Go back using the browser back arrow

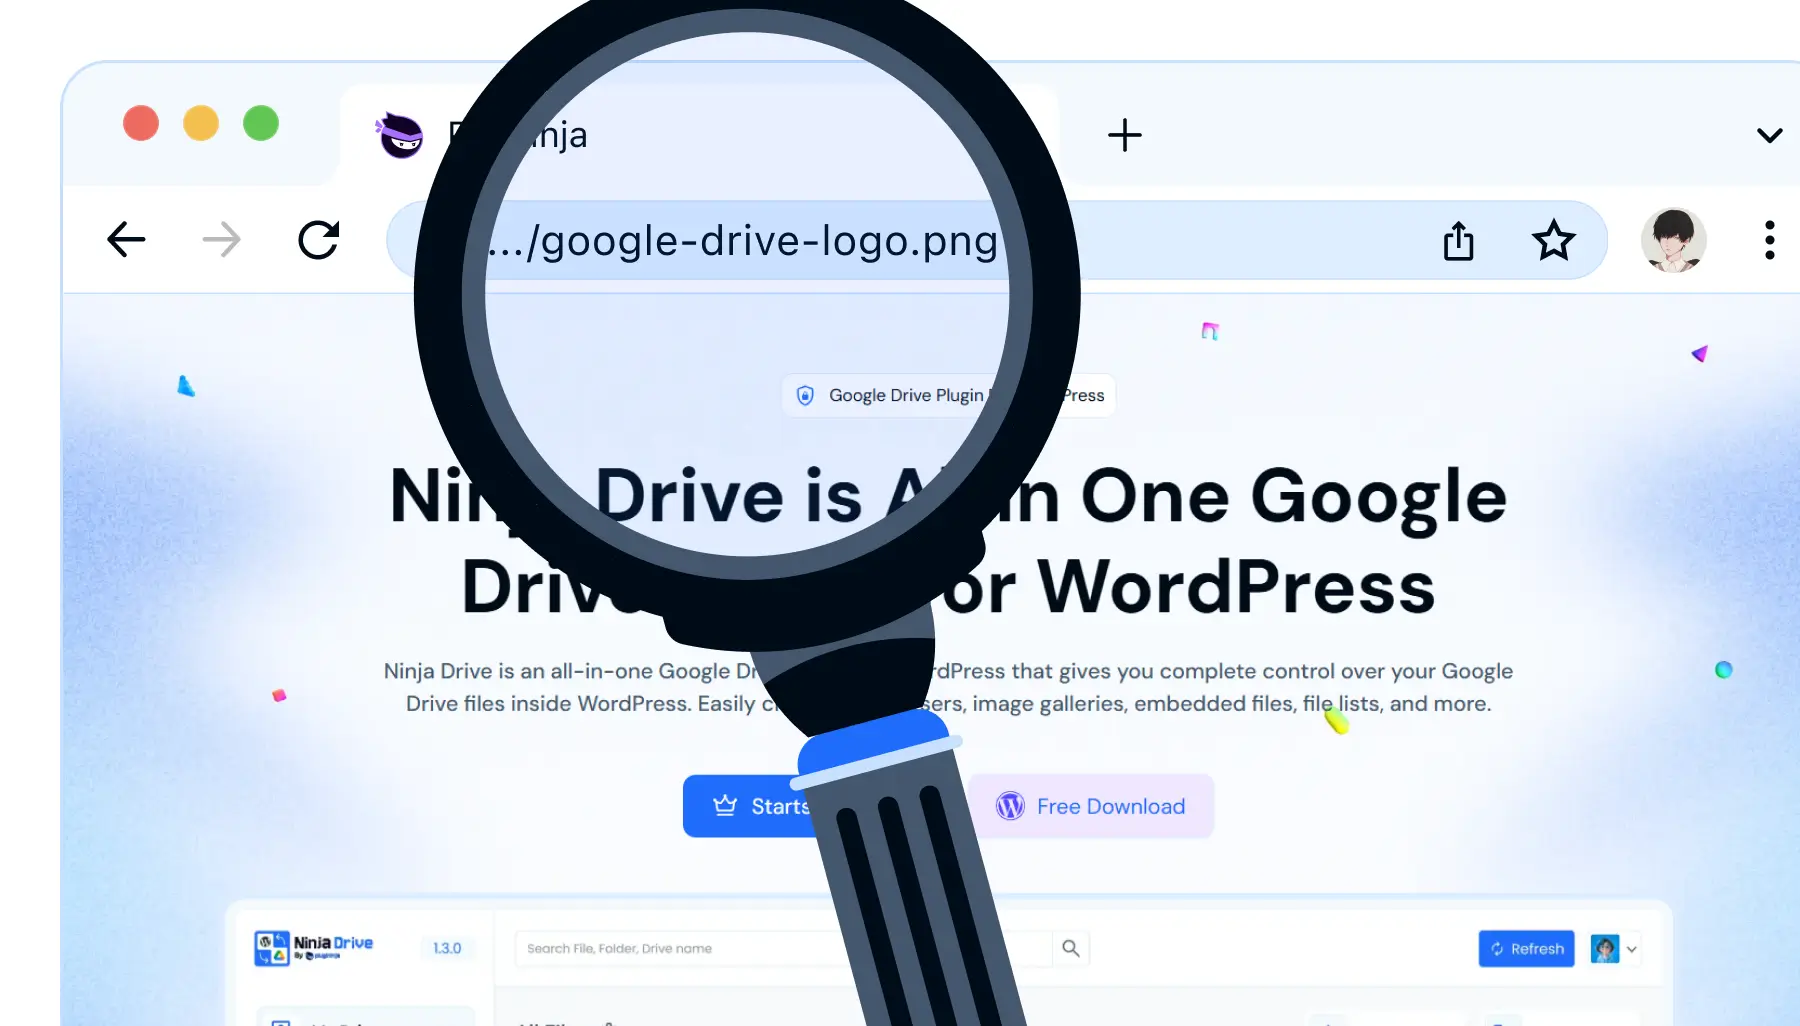[x=126, y=240]
